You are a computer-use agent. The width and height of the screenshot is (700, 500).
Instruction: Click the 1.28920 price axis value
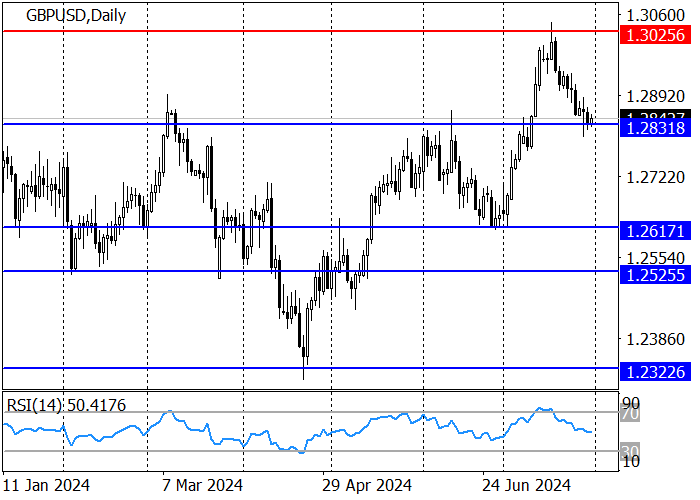656,96
